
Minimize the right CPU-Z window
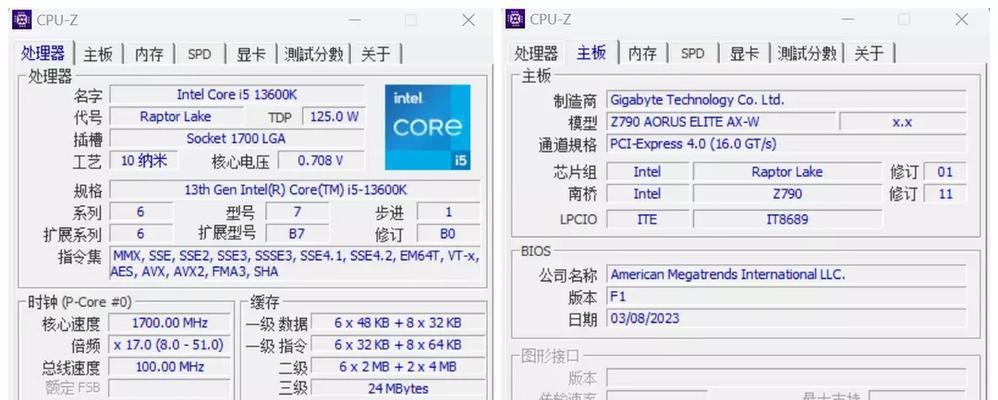point(847,20)
